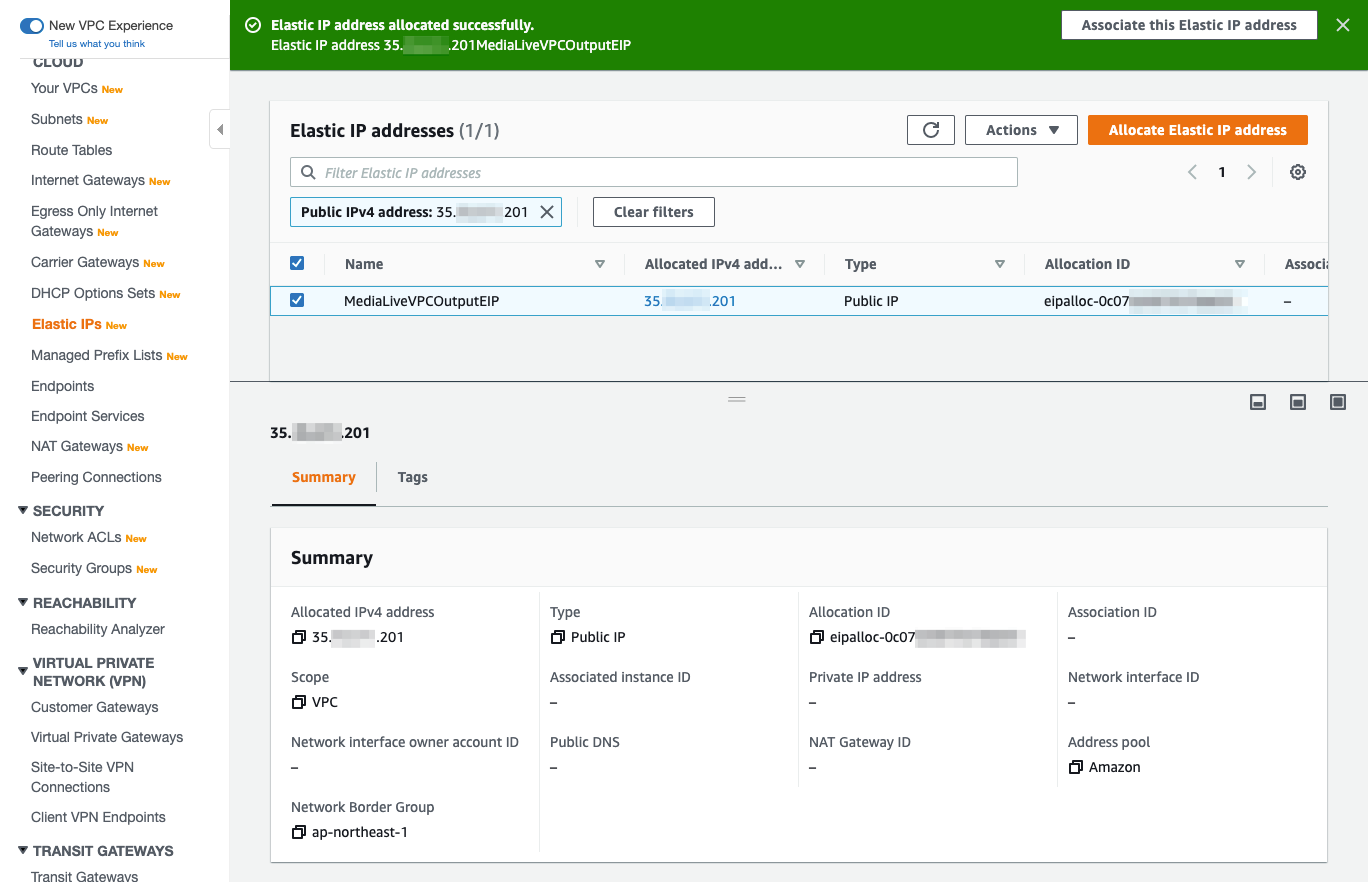
Task: Open NAT Gateways in sidebar
Action: [77, 446]
